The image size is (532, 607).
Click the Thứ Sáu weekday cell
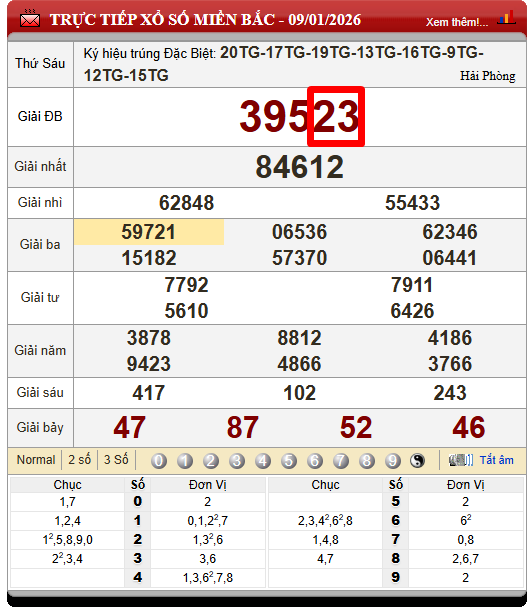40,63
